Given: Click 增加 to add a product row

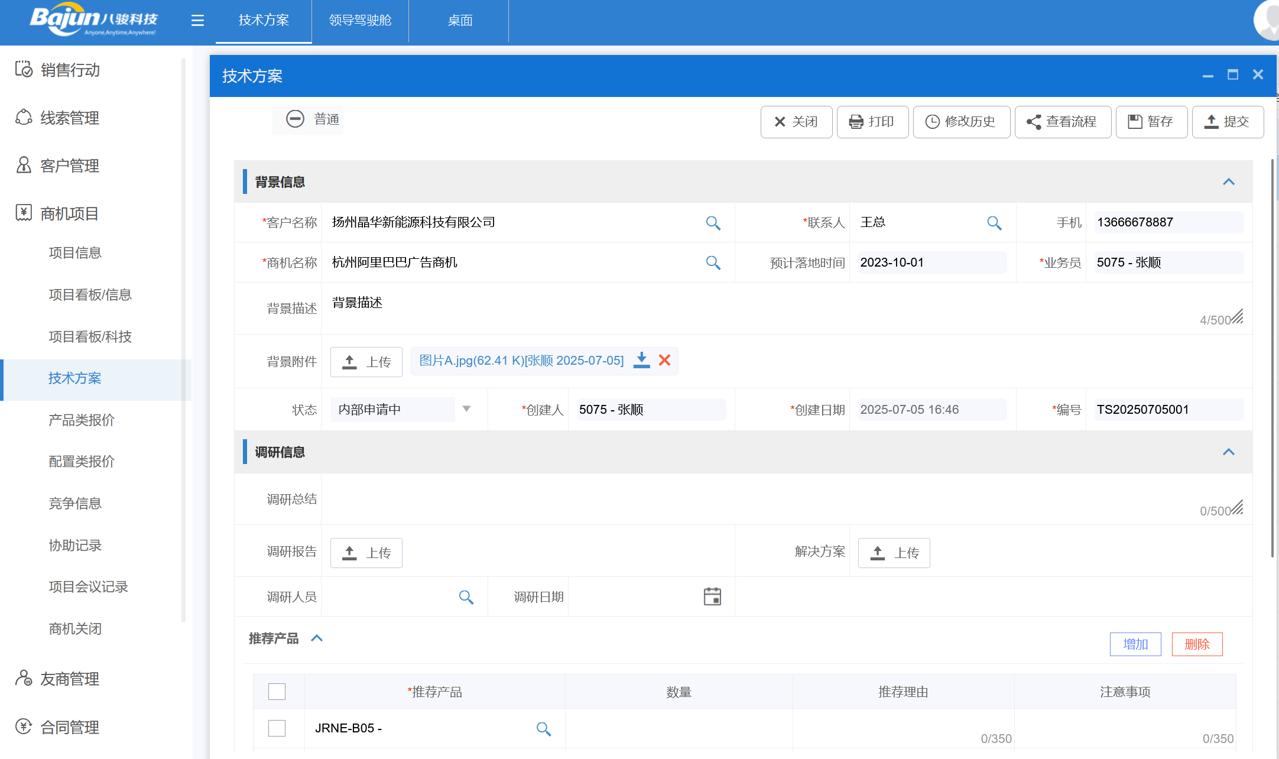Looking at the screenshot, I should coord(1135,644).
